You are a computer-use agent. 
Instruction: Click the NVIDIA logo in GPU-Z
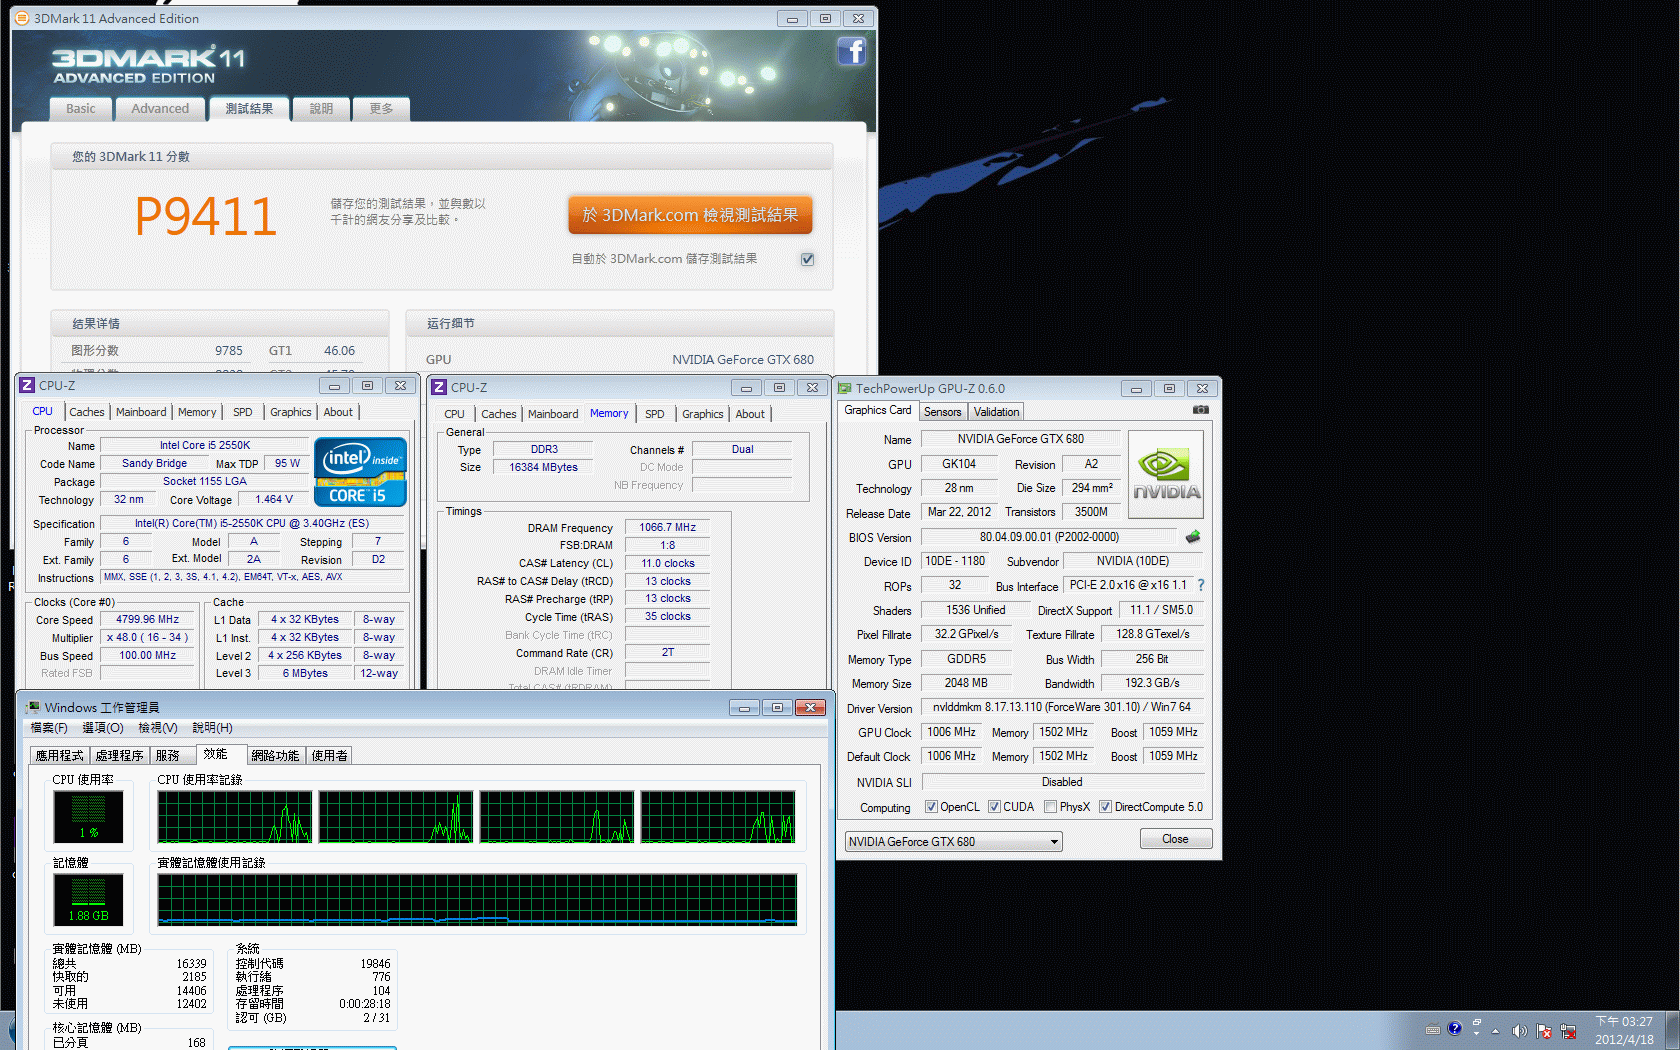point(1166,474)
